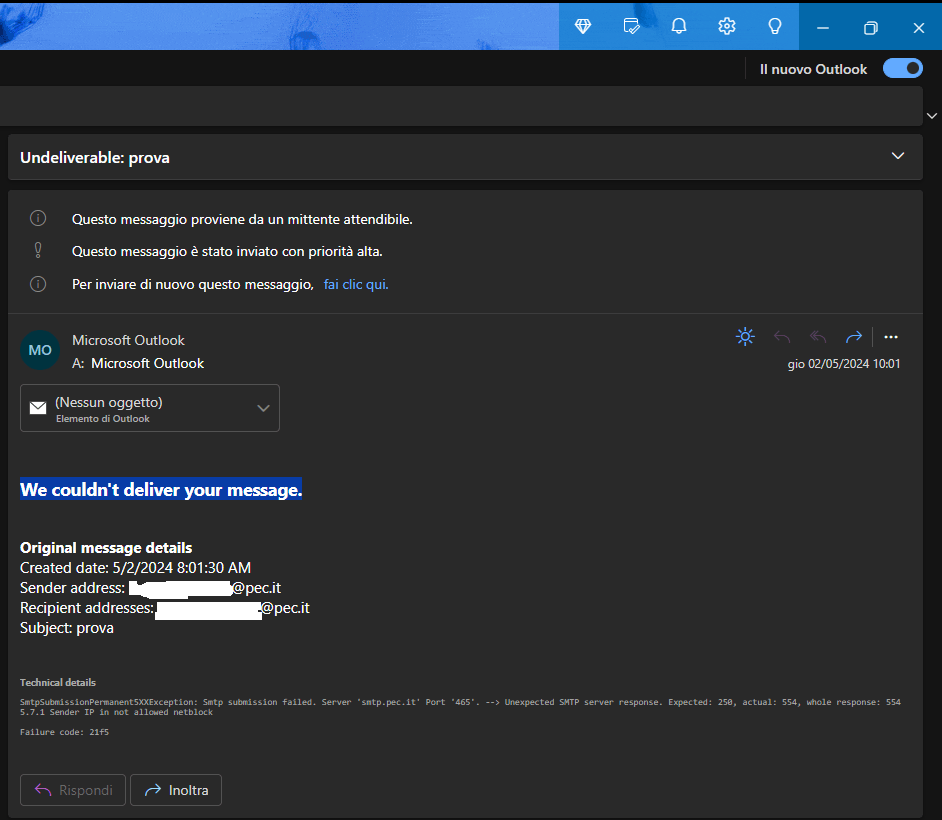Click the high priority exclamation icon
The width and height of the screenshot is (942, 820).
38,250
